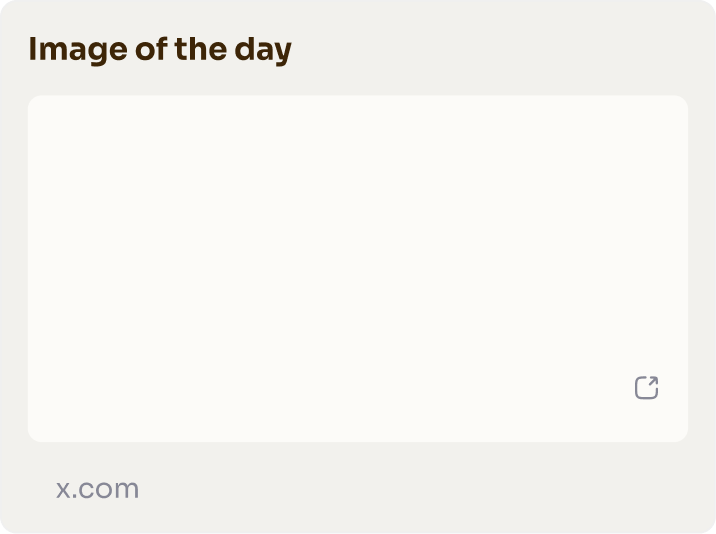Launch image source with the share-arrow icon
716x534 pixels.
646,387
